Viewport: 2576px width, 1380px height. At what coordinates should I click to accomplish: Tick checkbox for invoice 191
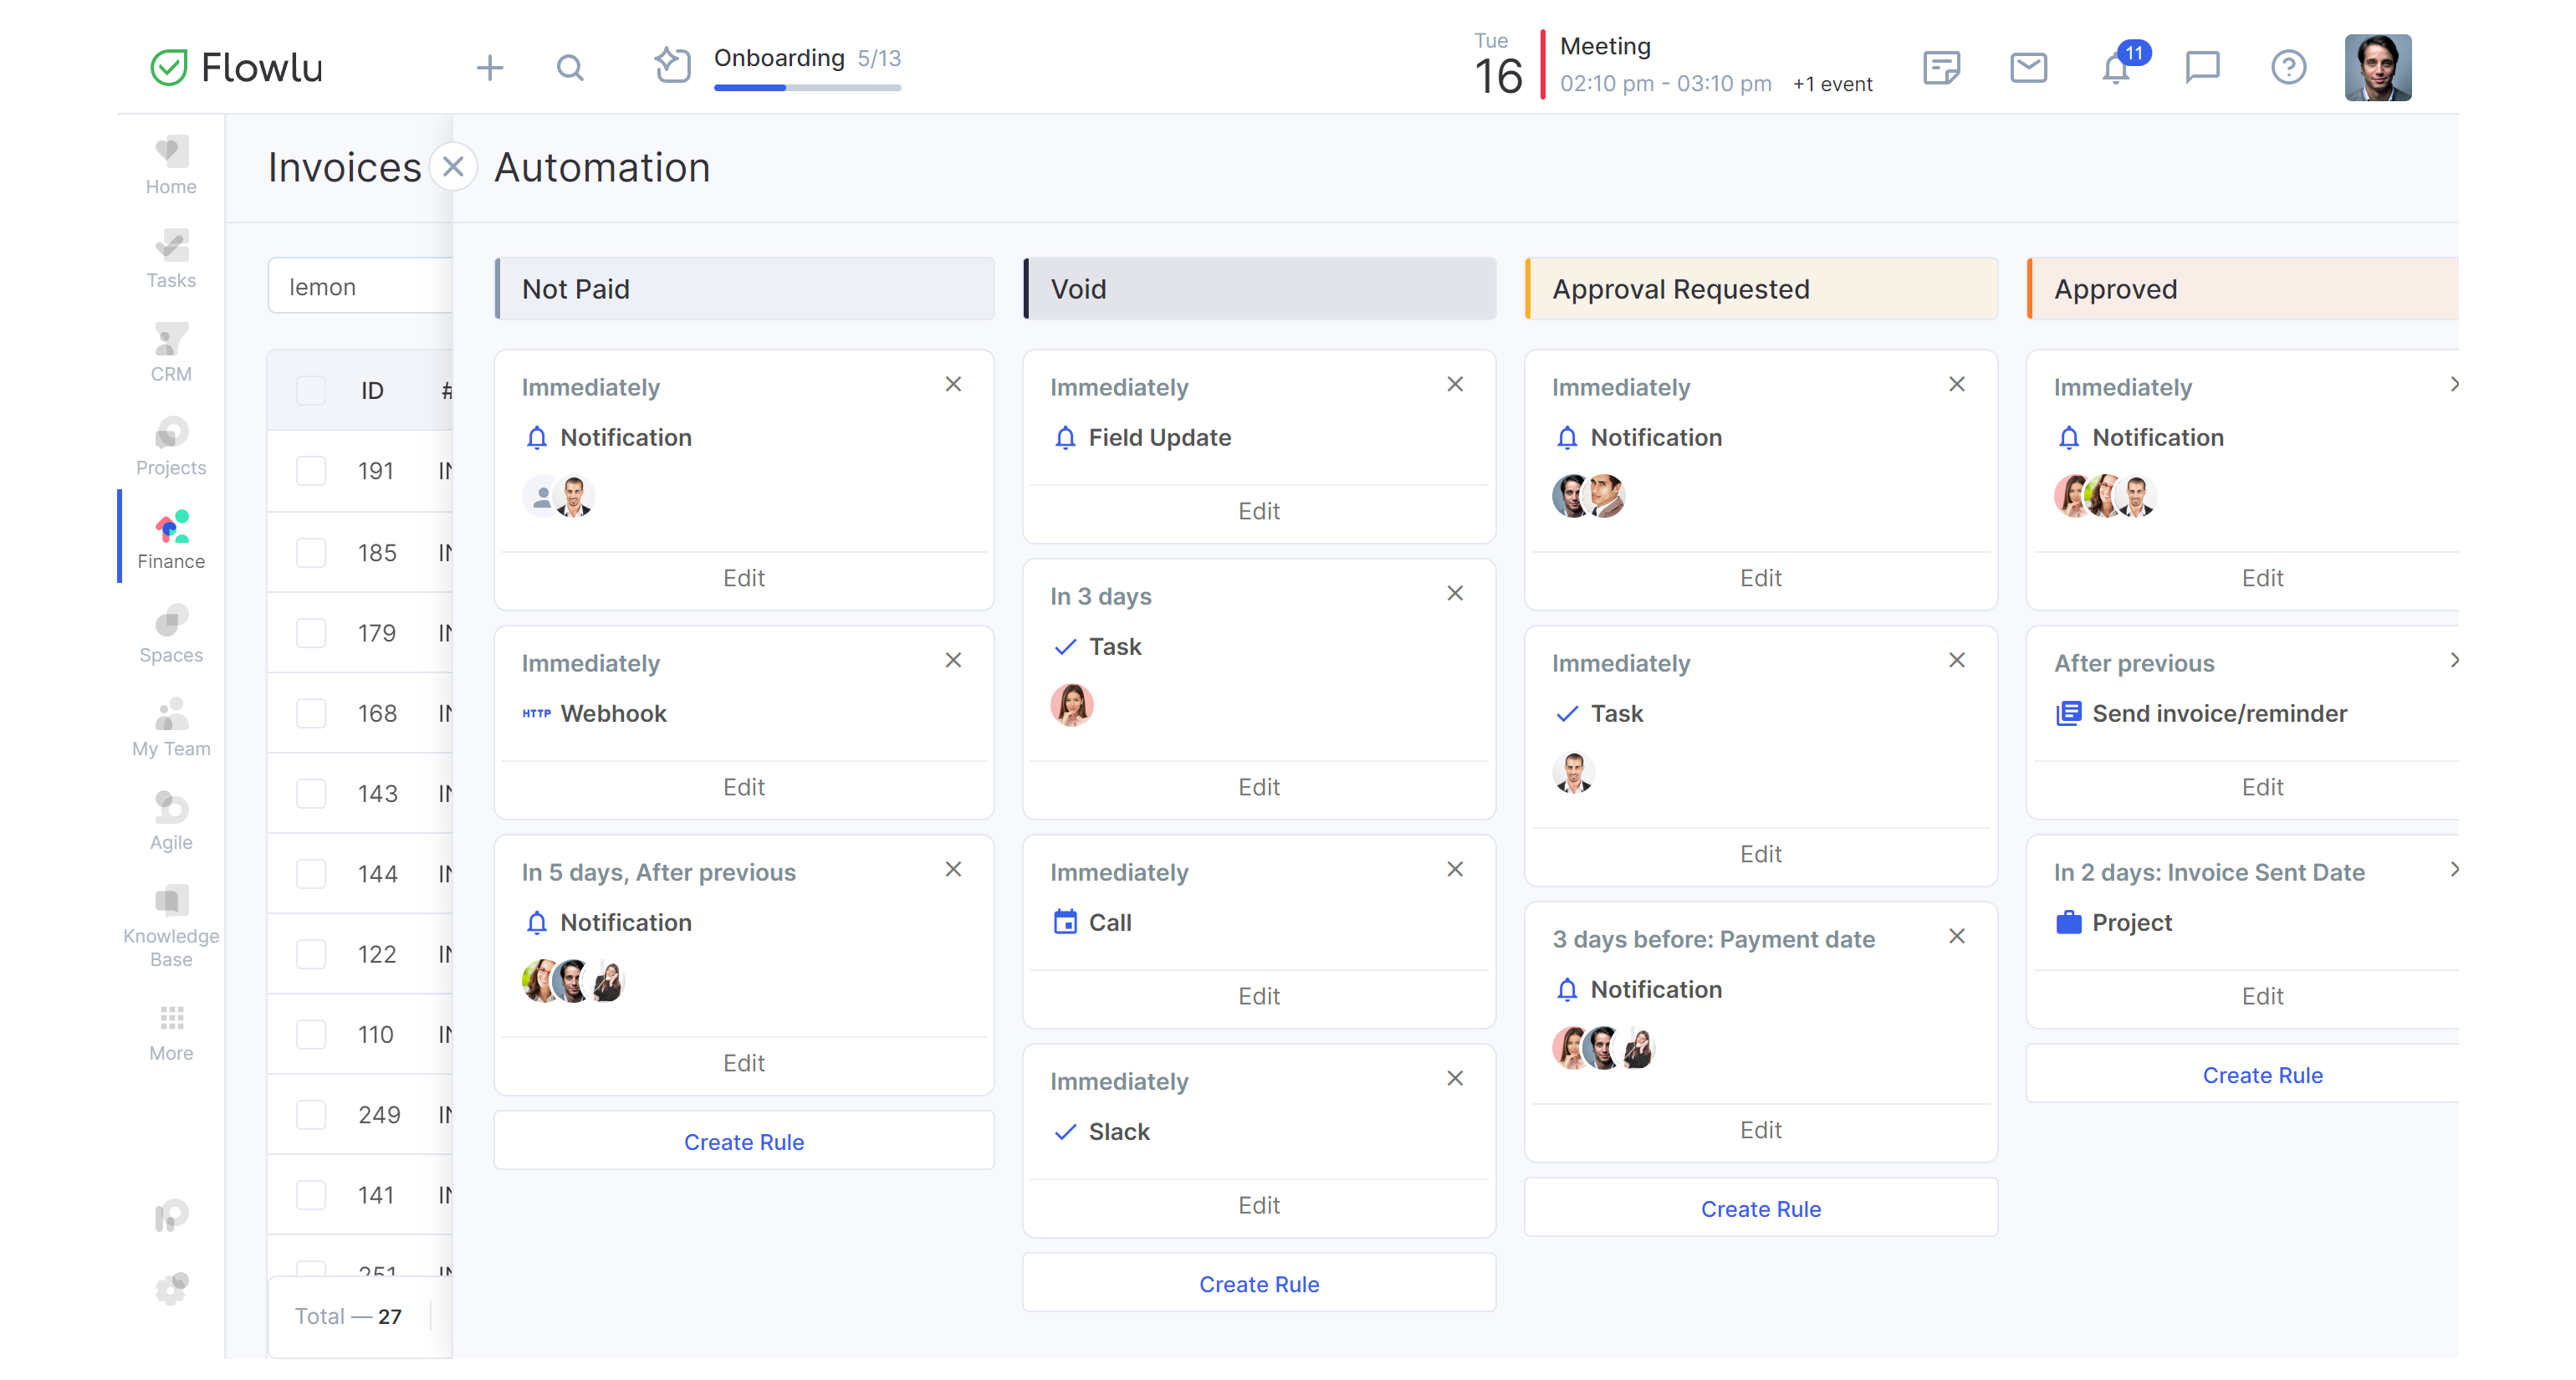coord(311,470)
